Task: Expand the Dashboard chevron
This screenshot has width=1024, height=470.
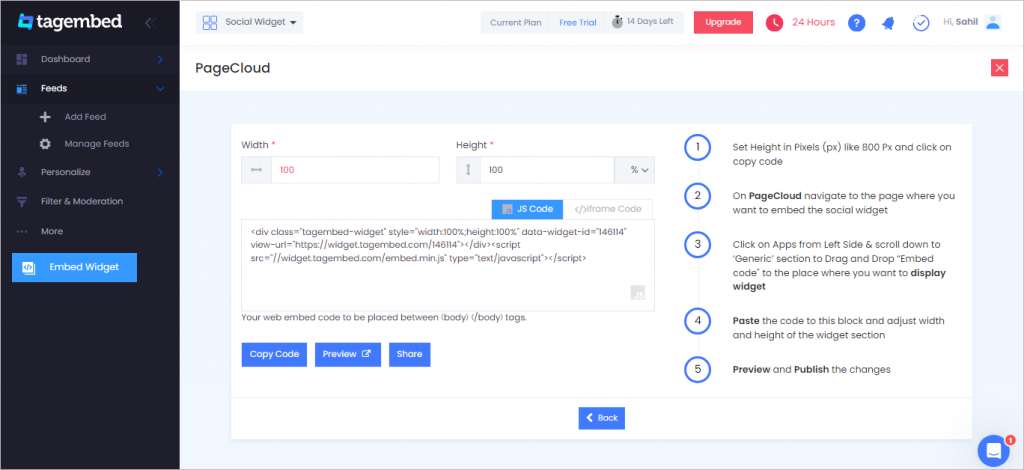Action: [x=160, y=59]
